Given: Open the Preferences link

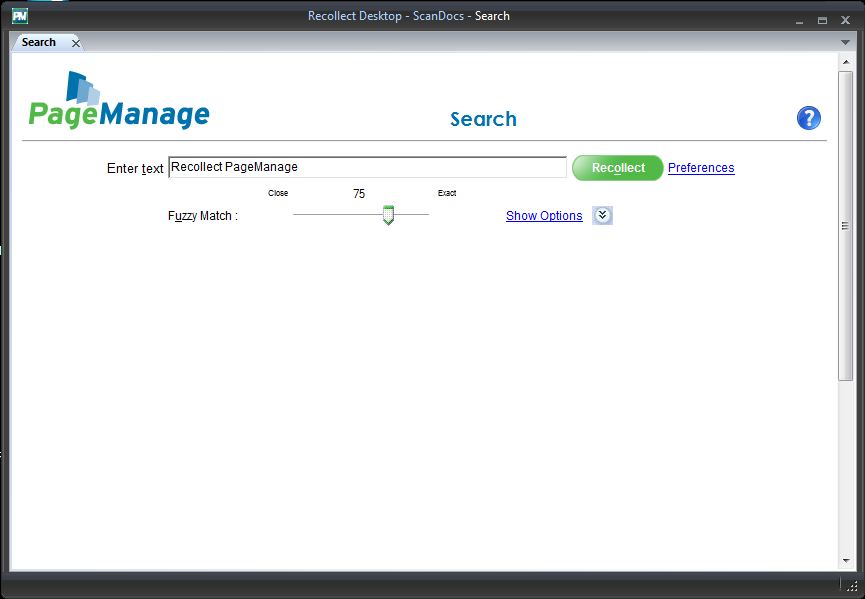Looking at the screenshot, I should tap(700, 168).
